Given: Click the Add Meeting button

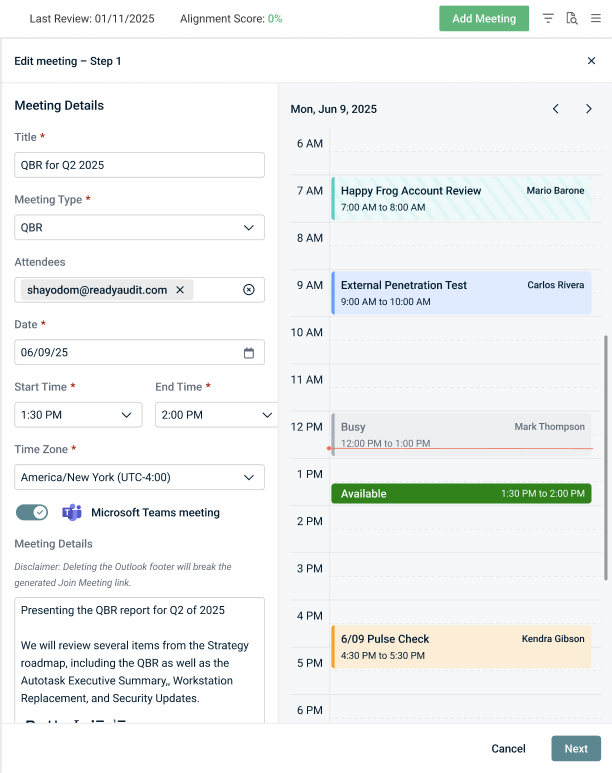Looking at the screenshot, I should coord(484,19).
